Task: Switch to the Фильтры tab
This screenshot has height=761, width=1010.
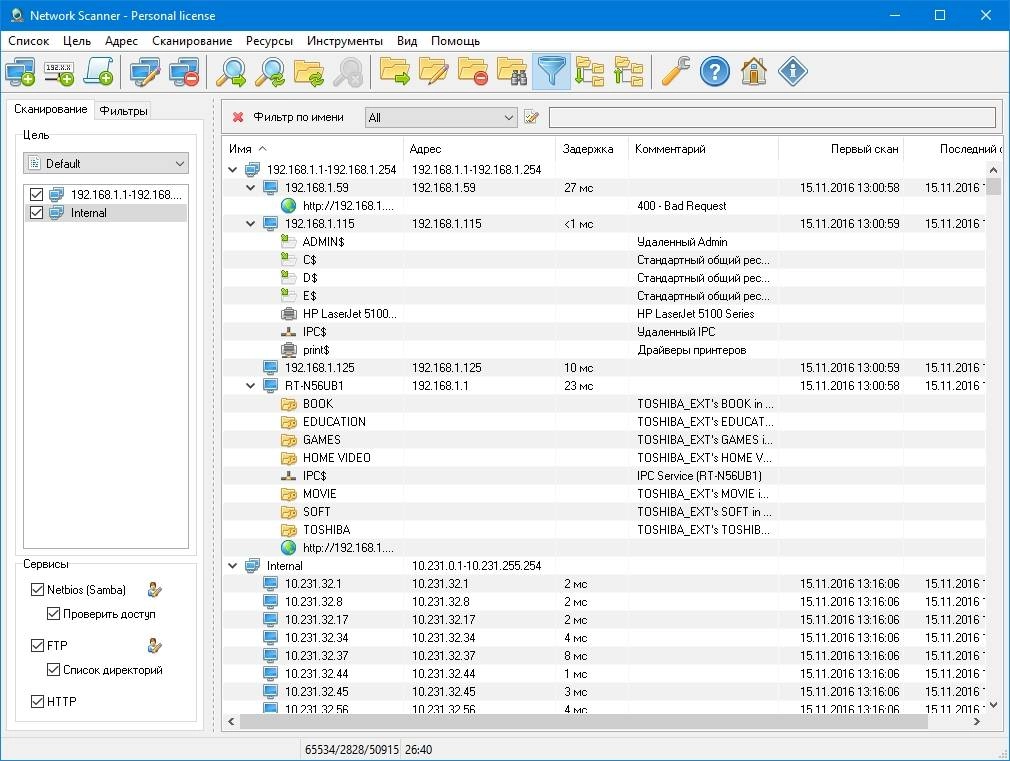Action: click(124, 111)
